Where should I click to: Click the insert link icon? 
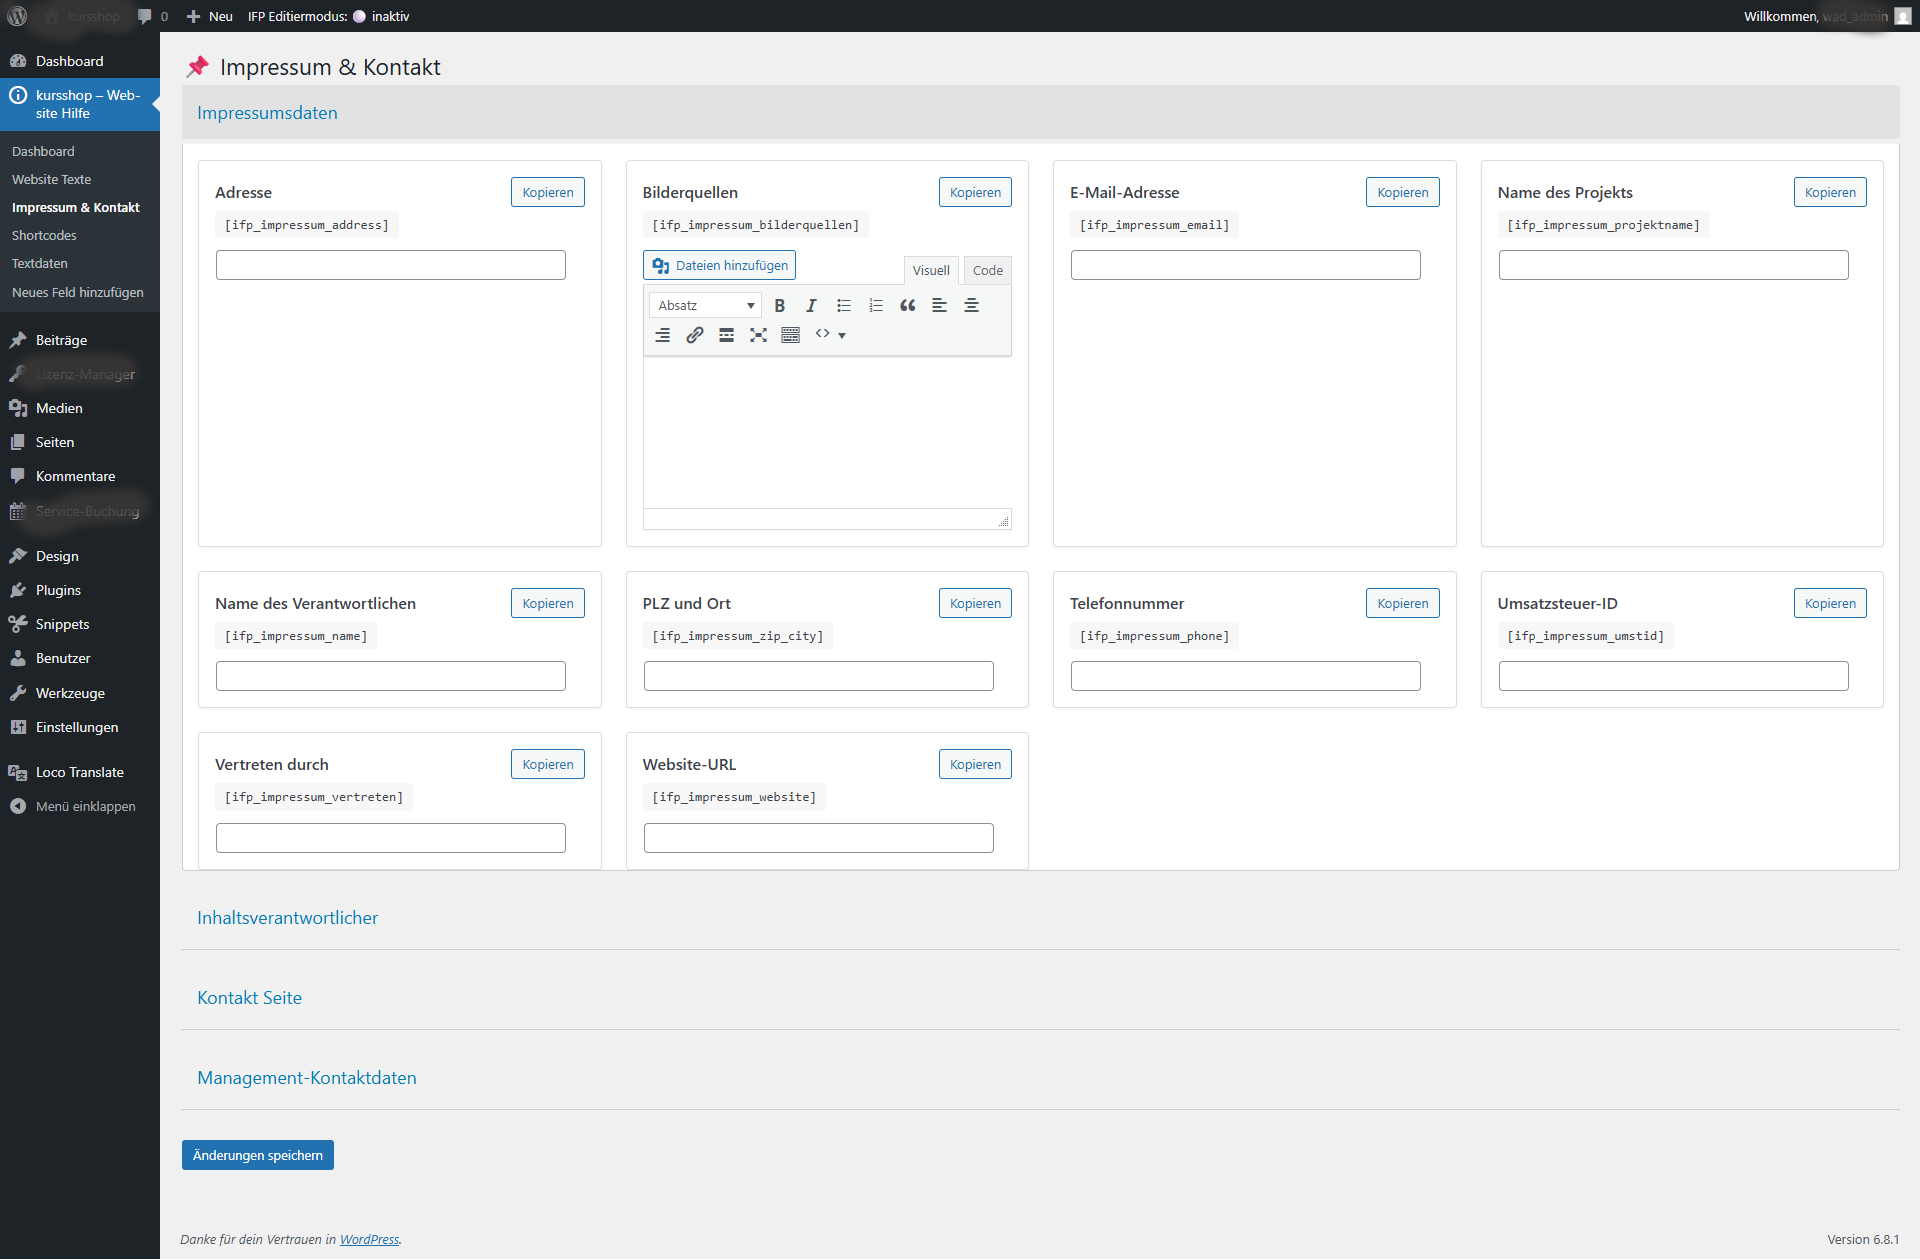[x=694, y=335]
